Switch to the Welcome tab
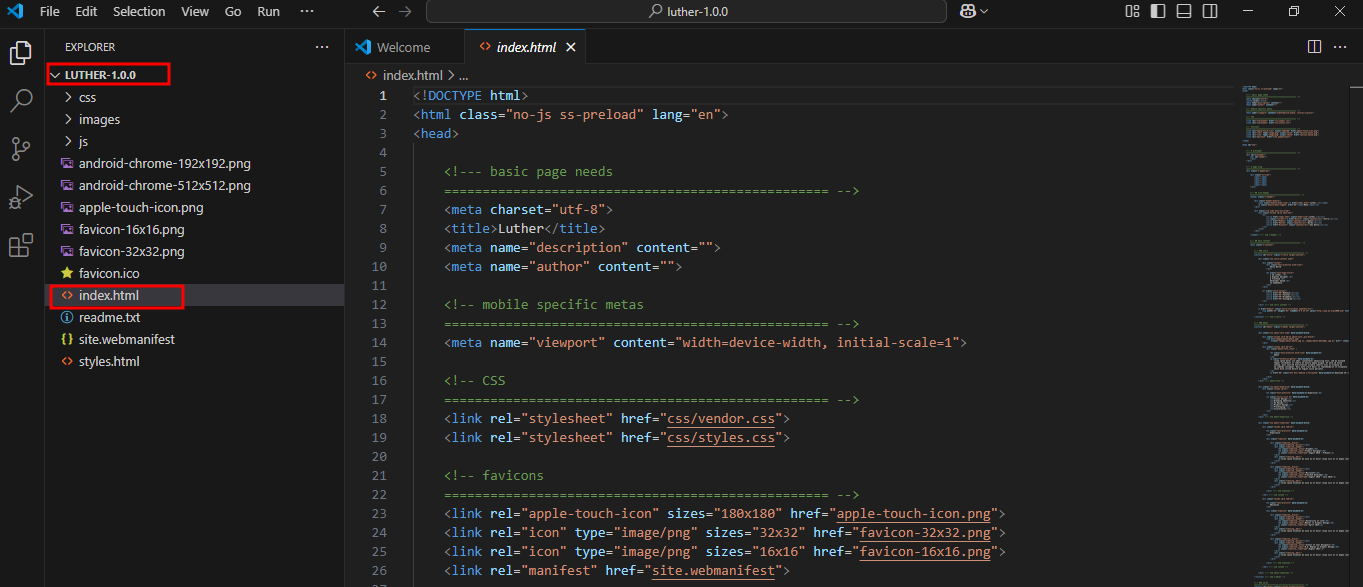 tap(404, 47)
